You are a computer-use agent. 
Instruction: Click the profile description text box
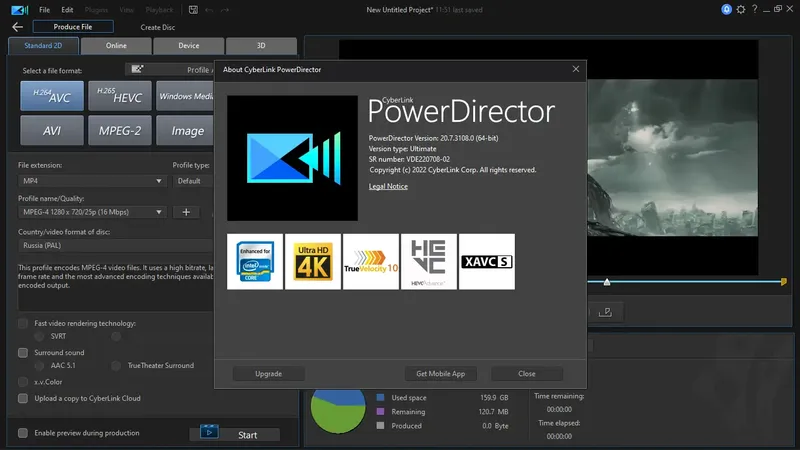[116, 286]
